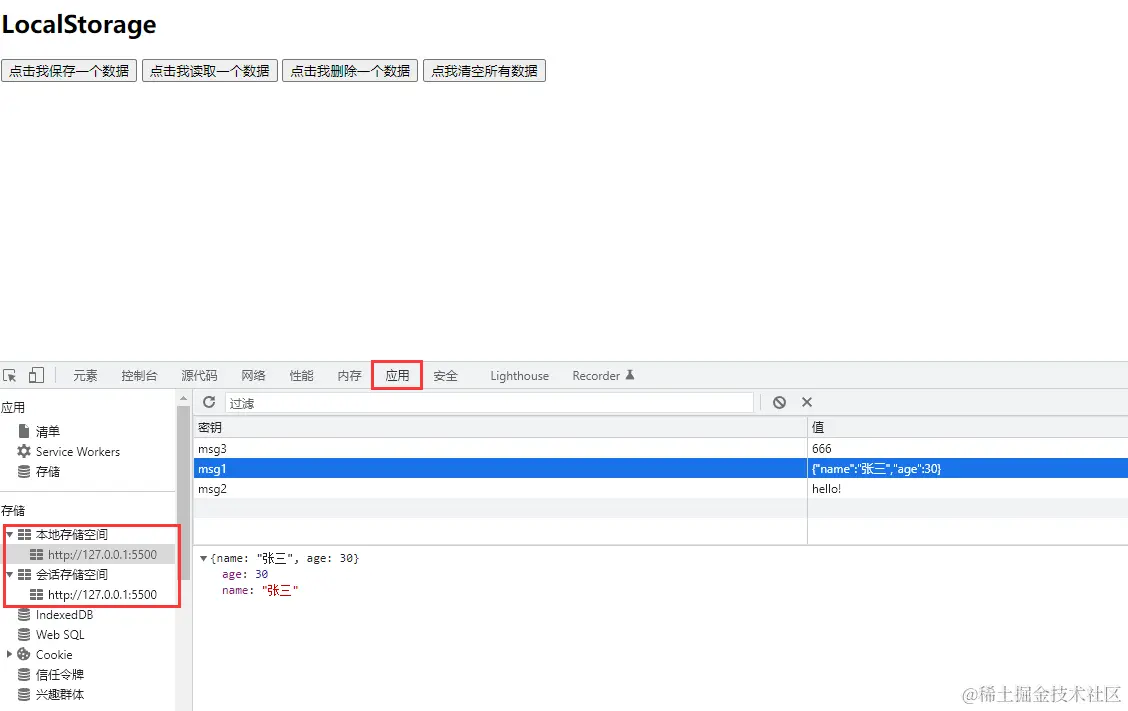Viewport: 1128px width, 711px height.
Task: Click the clear all storage icon
Action: [779, 402]
